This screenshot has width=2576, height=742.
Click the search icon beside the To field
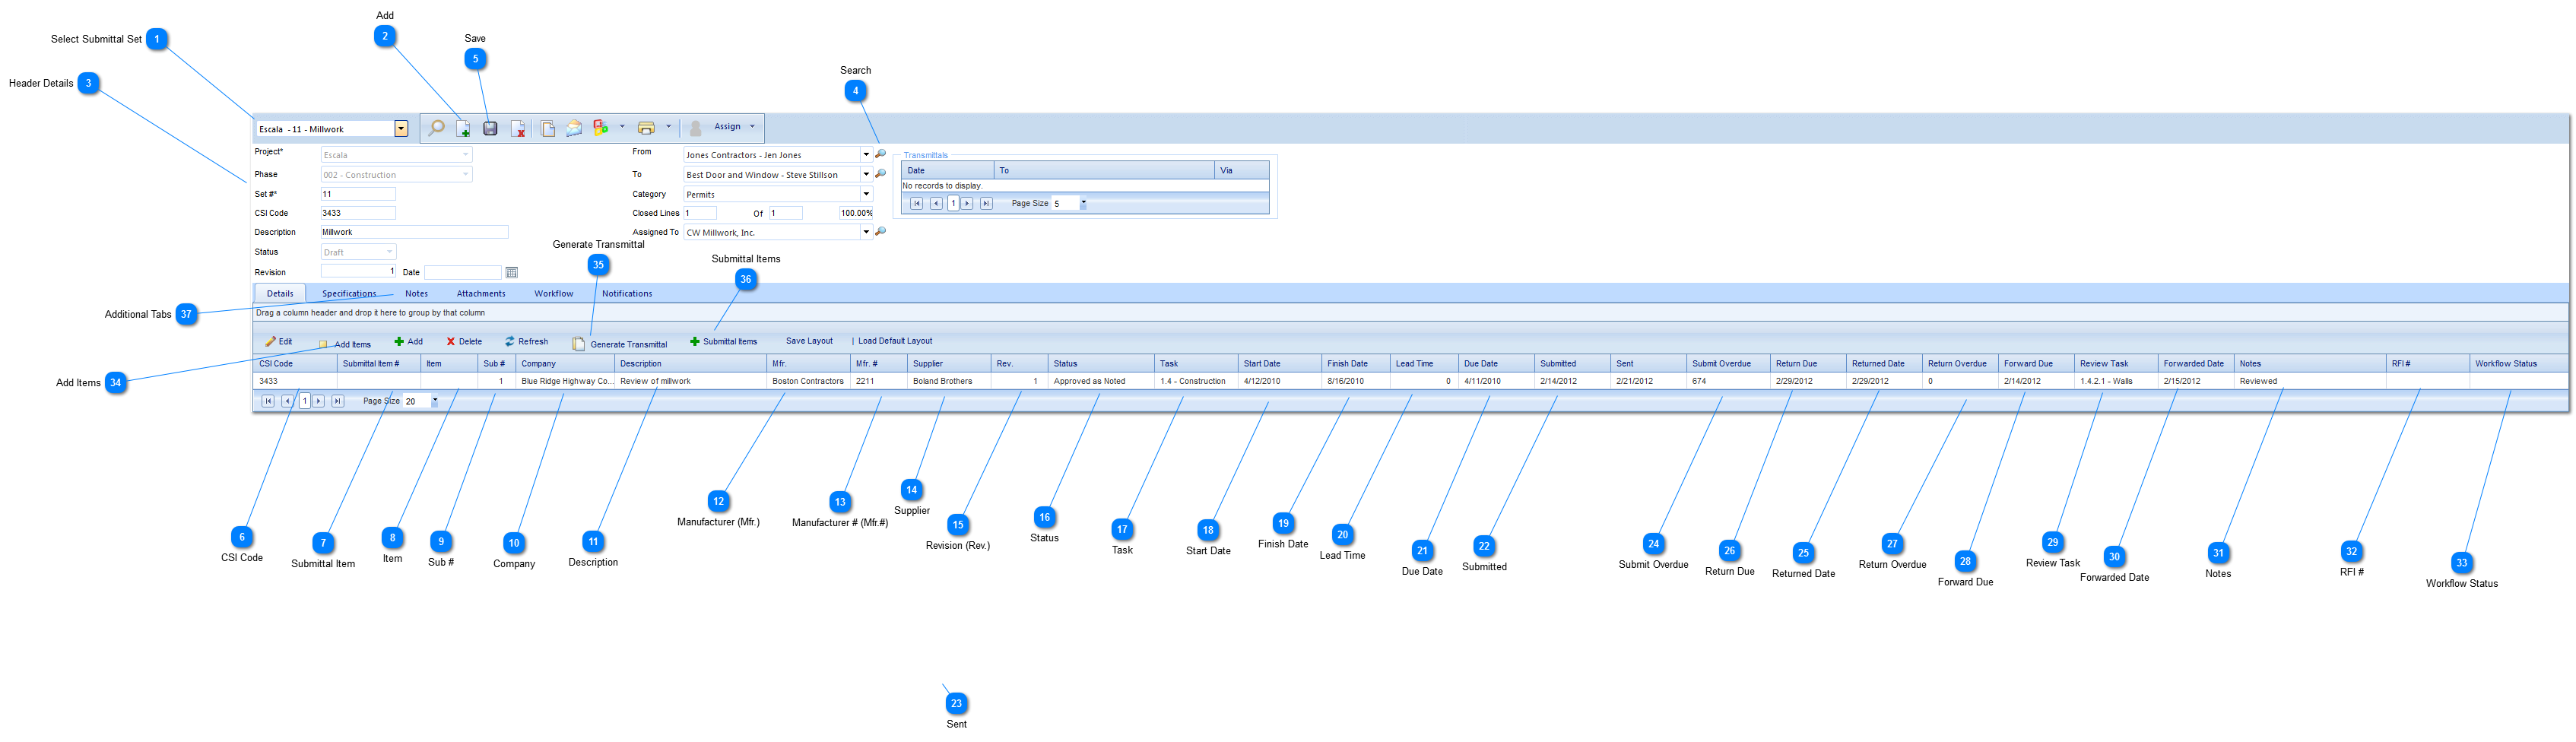pyautogui.click(x=880, y=174)
